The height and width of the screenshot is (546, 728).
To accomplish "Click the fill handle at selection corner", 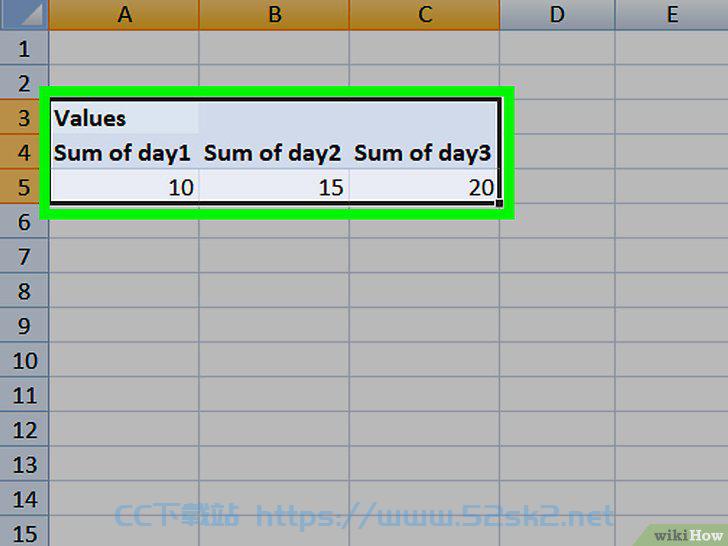I will click(500, 203).
